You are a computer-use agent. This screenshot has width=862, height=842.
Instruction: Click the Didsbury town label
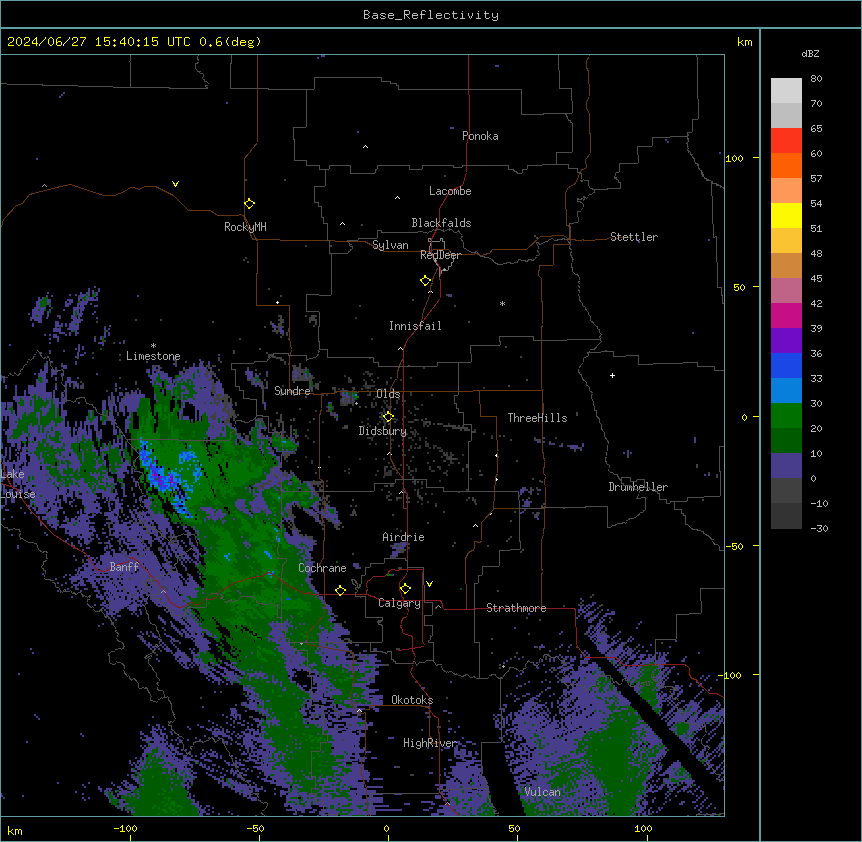point(383,431)
